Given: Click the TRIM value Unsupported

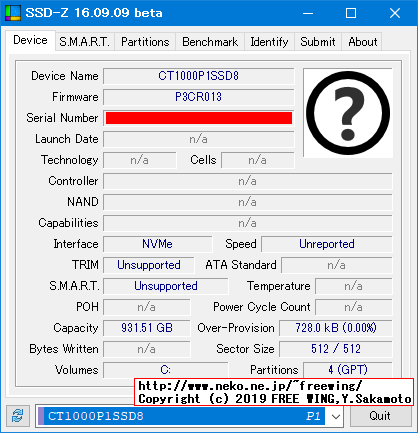Looking at the screenshot, I should tap(149, 265).
